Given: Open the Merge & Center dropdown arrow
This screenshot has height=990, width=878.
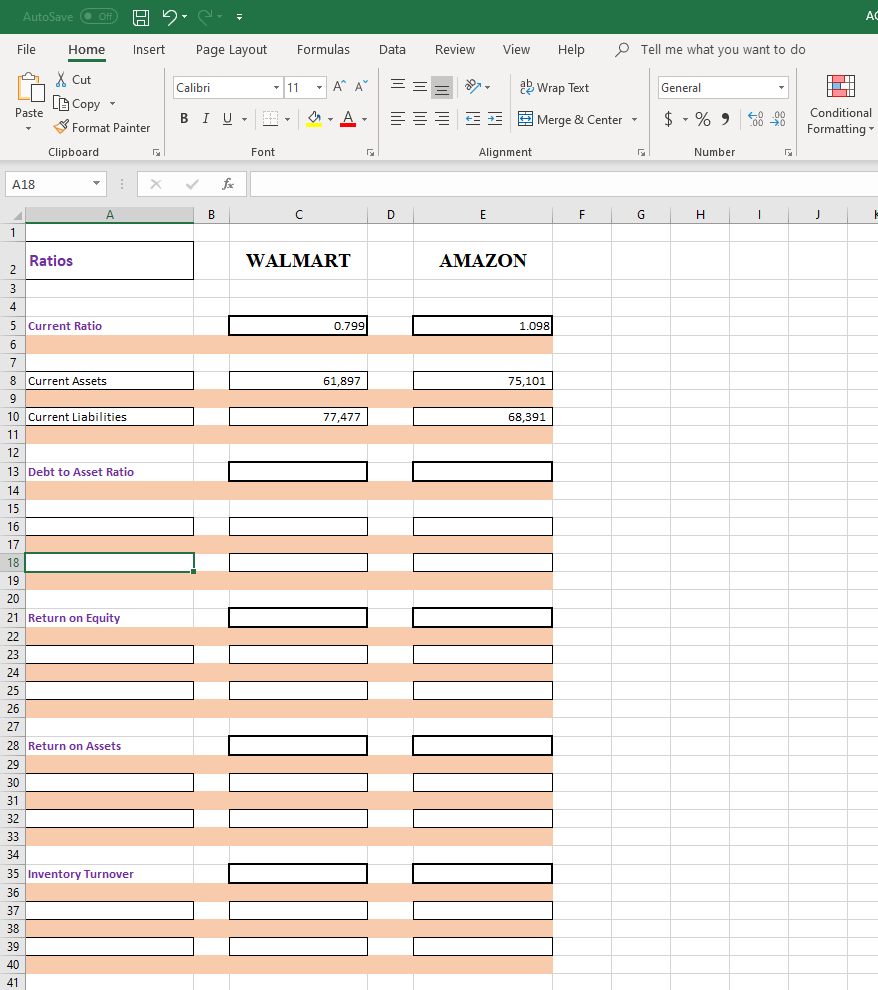Looking at the screenshot, I should click(634, 119).
